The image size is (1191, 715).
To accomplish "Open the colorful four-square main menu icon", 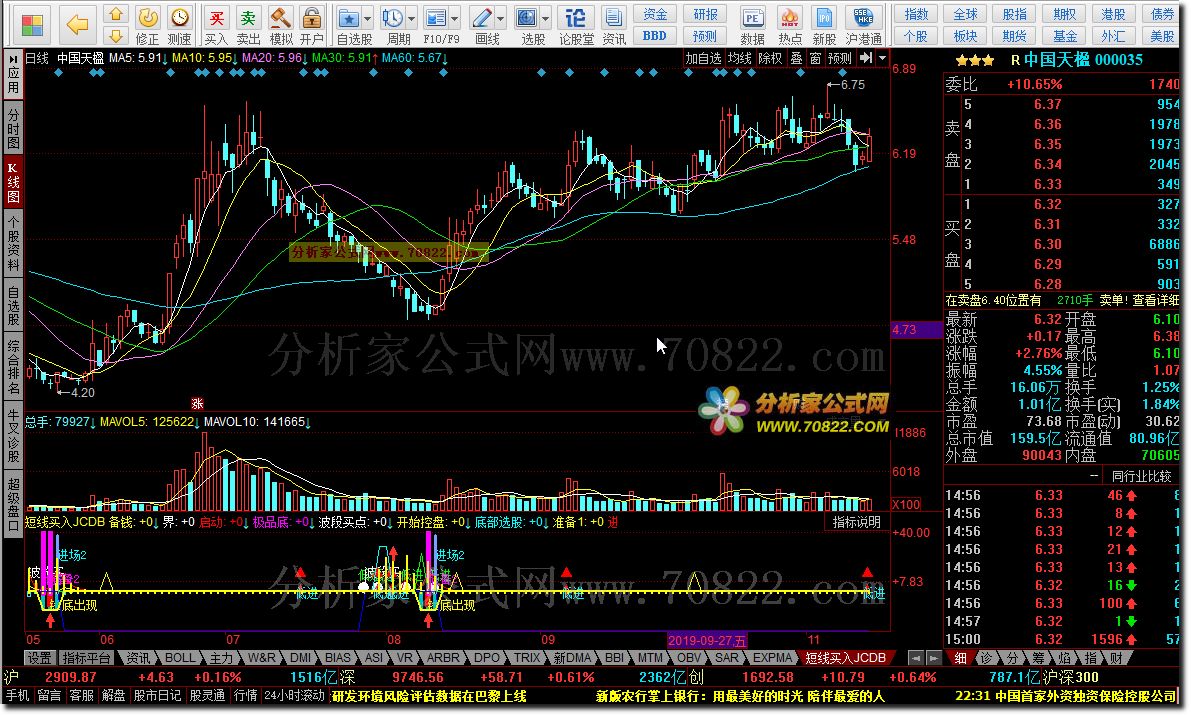I will (32, 26).
